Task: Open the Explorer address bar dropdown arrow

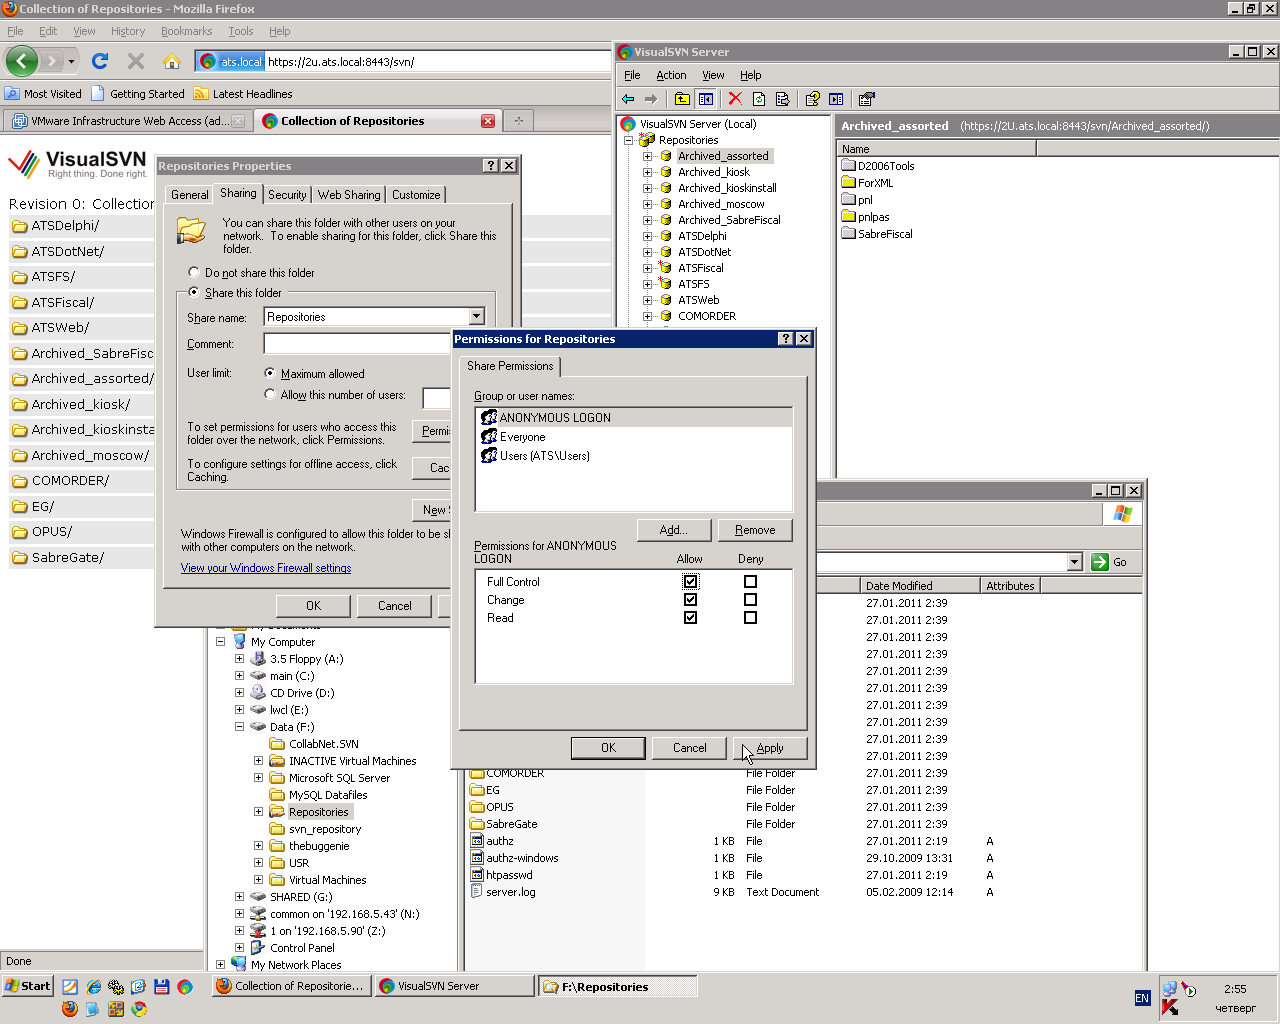Action: point(1074,562)
